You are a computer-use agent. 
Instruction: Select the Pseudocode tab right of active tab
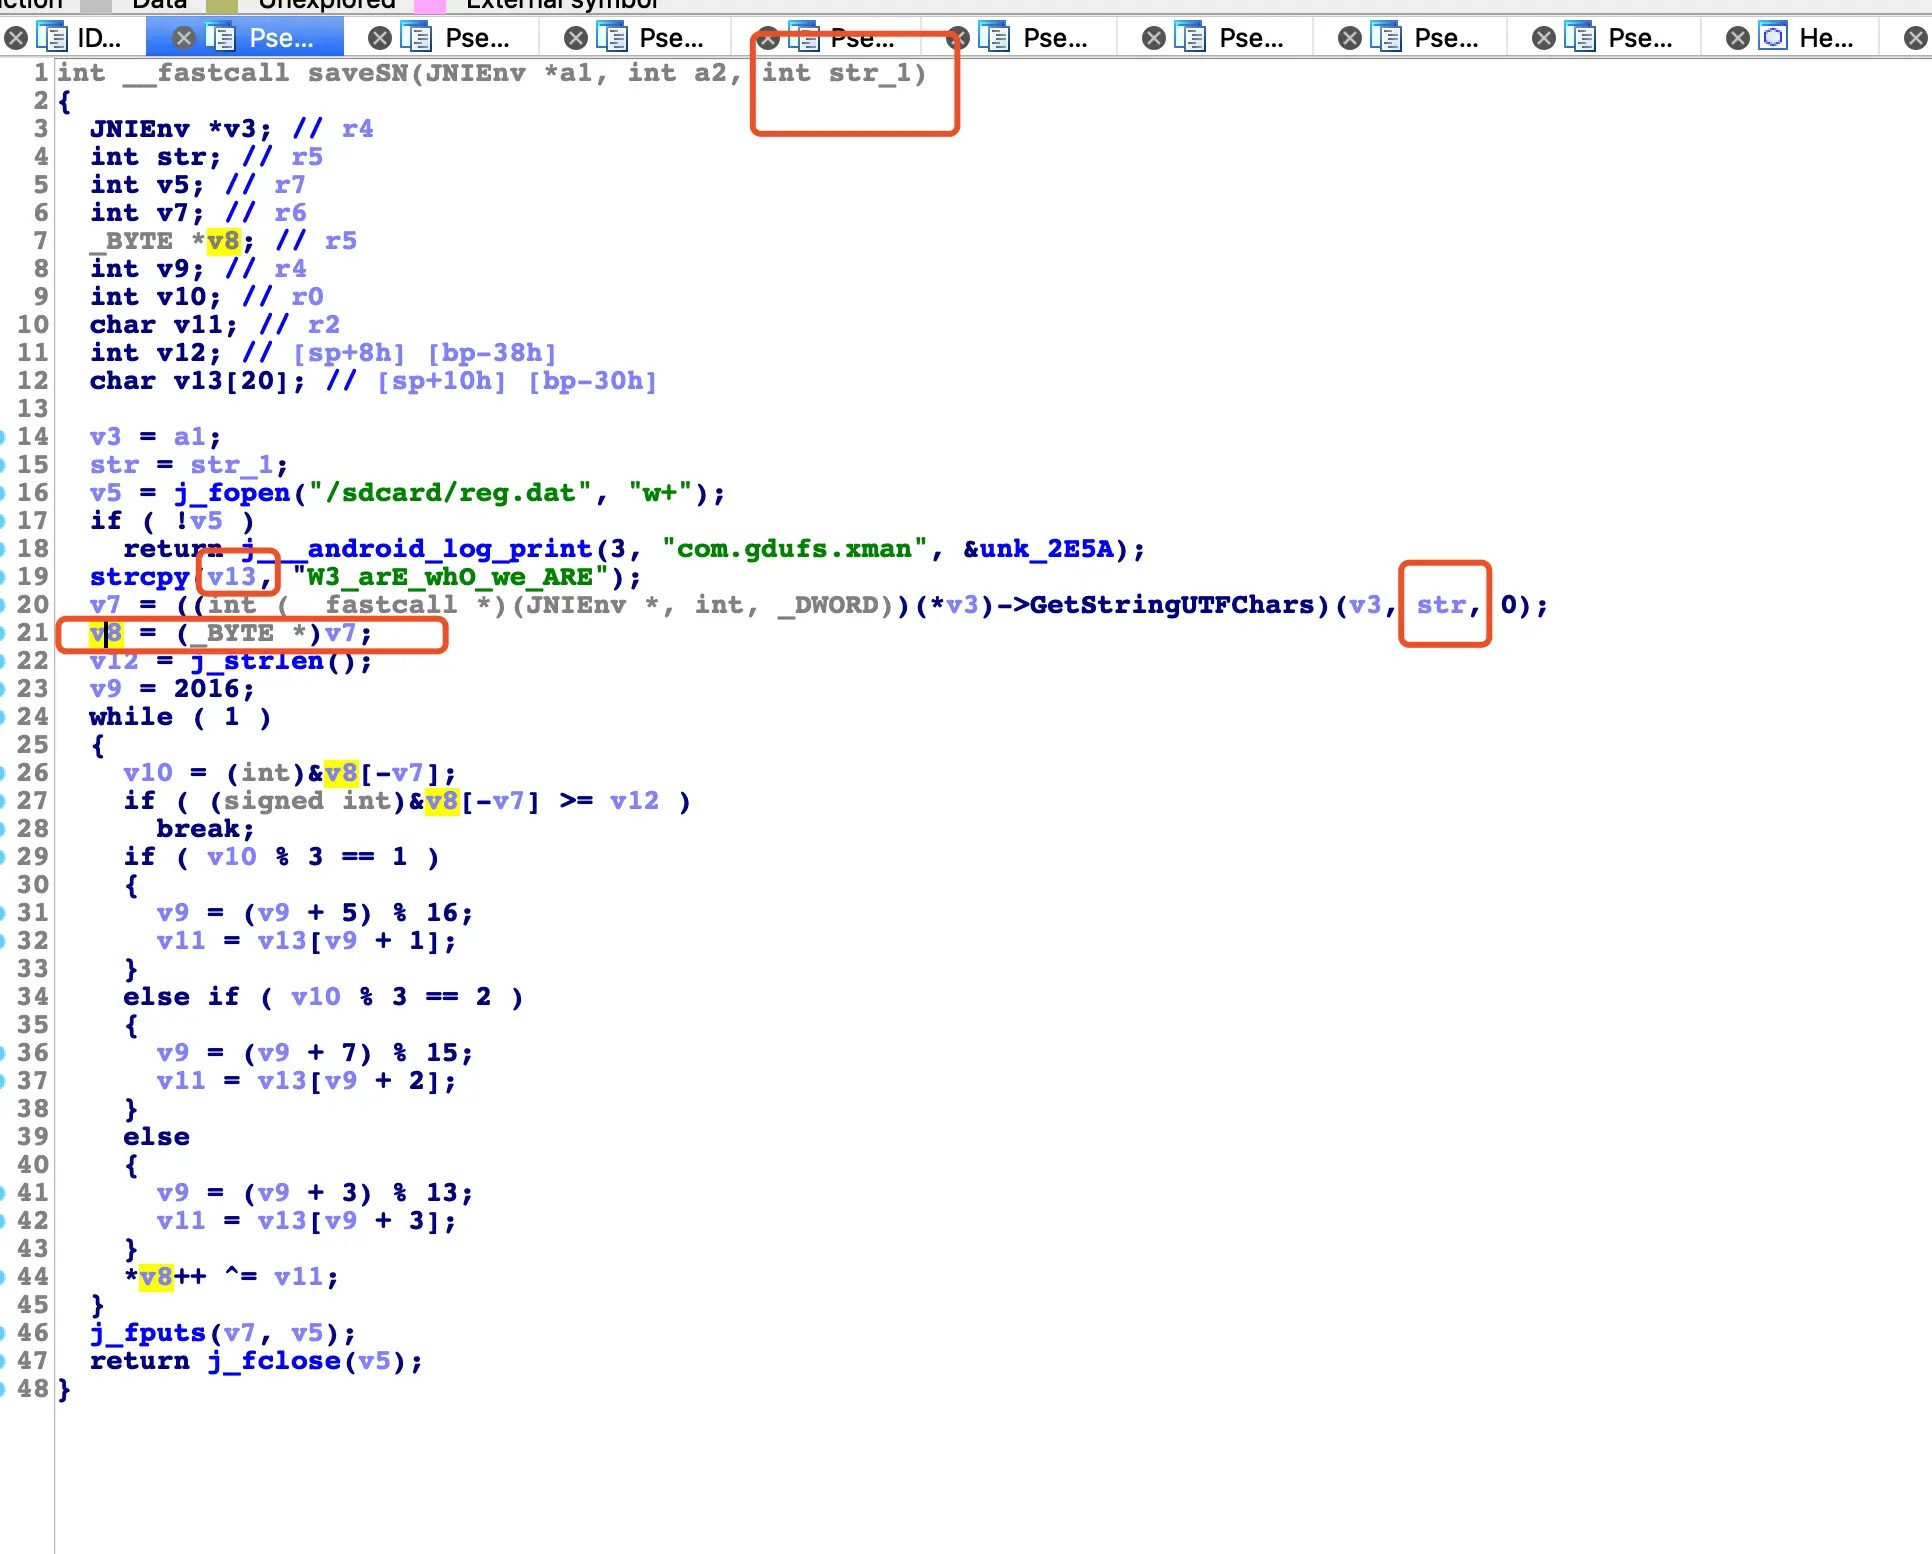pyautogui.click(x=476, y=39)
